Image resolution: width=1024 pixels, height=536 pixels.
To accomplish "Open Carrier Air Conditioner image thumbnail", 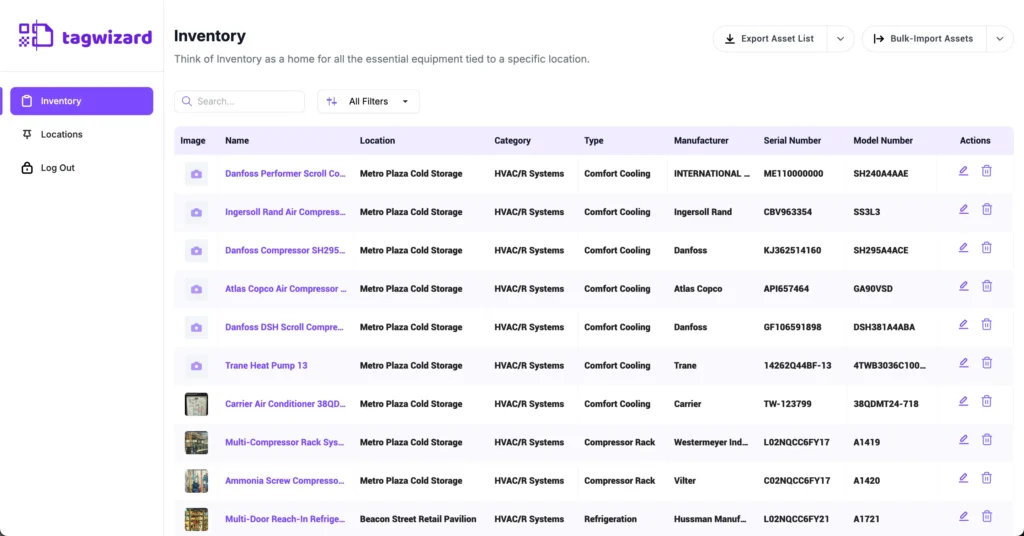I will click(x=196, y=404).
